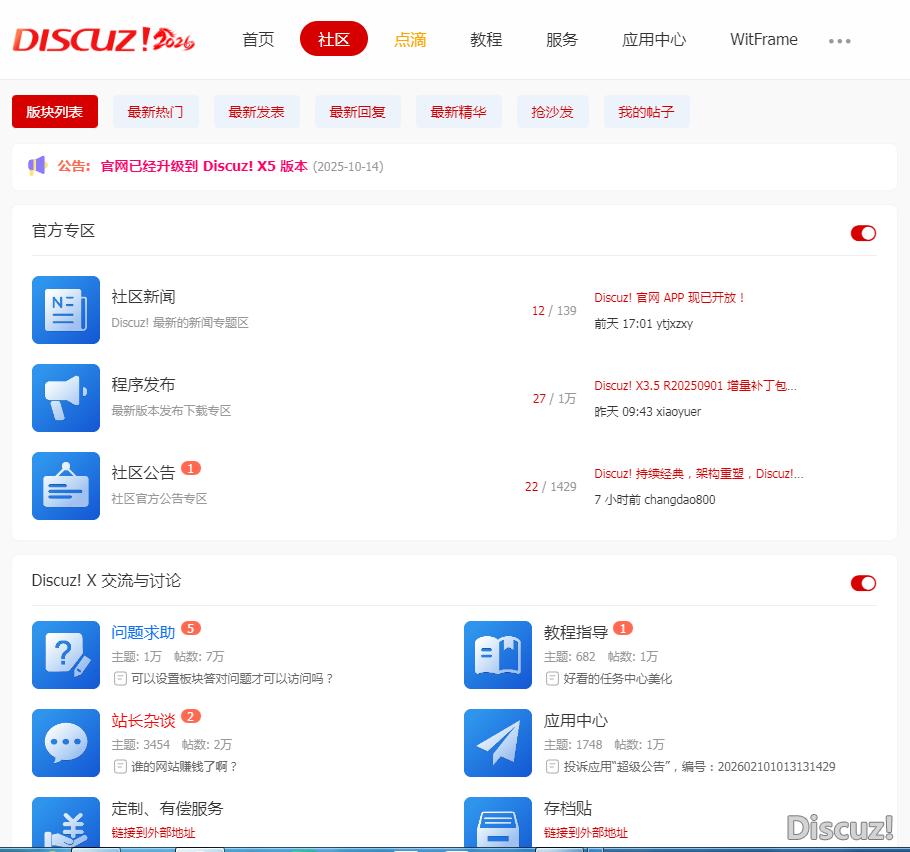910x852 pixels.
Task: Select the archive icon for 存档贴
Action: tap(498, 827)
